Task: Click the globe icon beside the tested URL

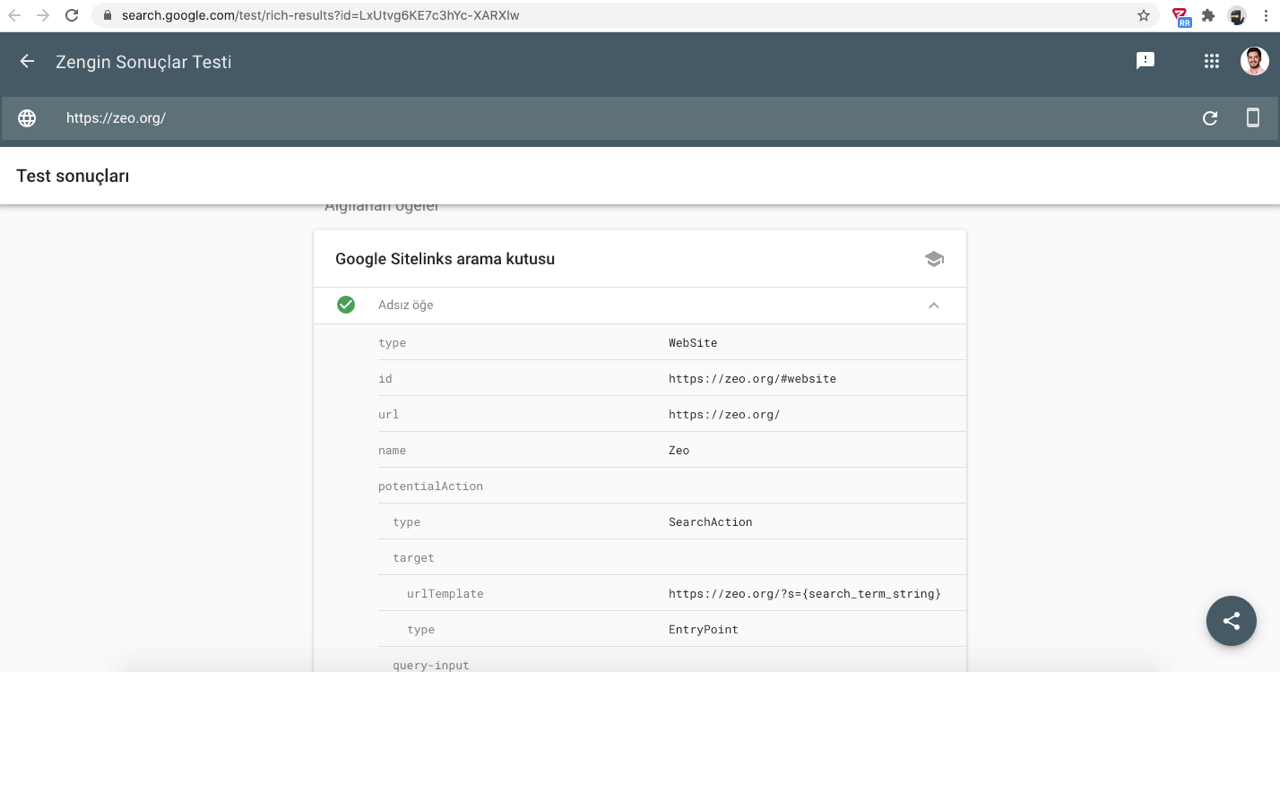Action: coord(26,118)
